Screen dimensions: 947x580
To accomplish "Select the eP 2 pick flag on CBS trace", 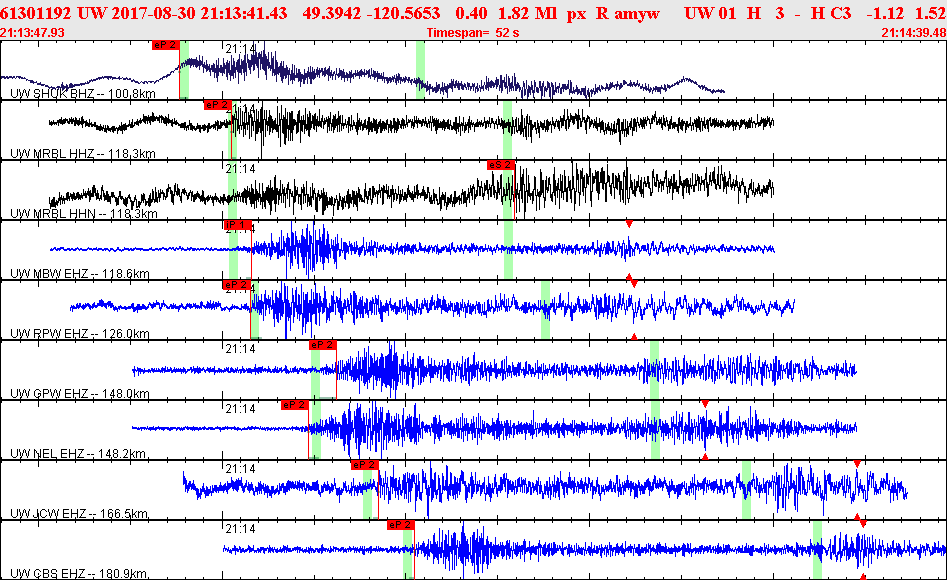I will pyautogui.click(x=400, y=524).
